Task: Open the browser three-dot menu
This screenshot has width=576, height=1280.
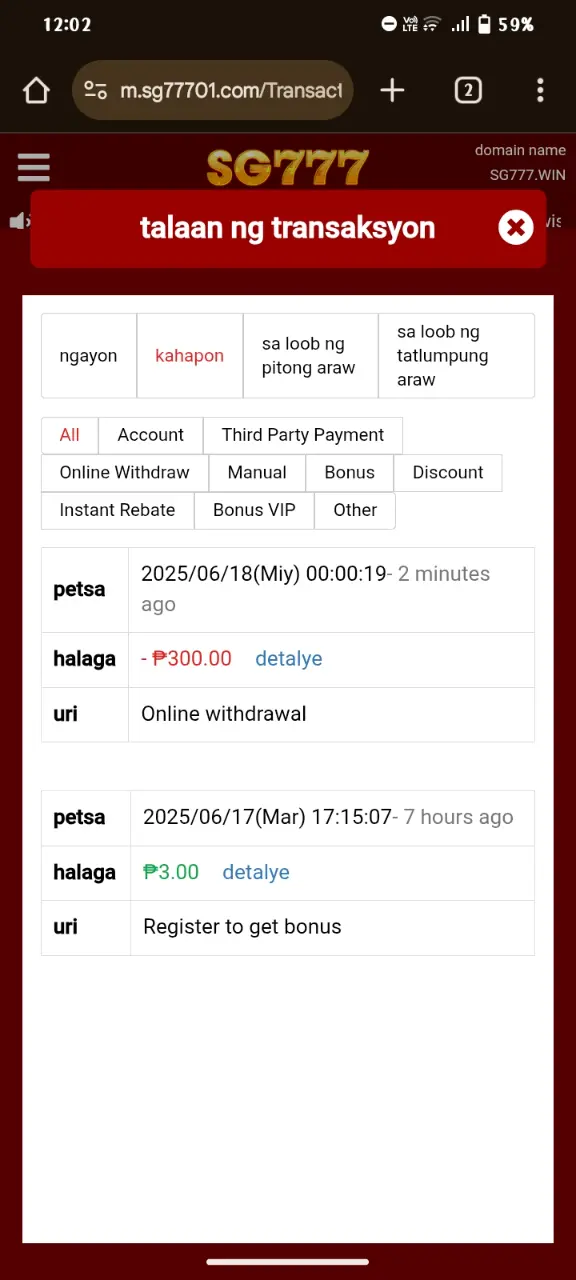Action: coord(540,91)
